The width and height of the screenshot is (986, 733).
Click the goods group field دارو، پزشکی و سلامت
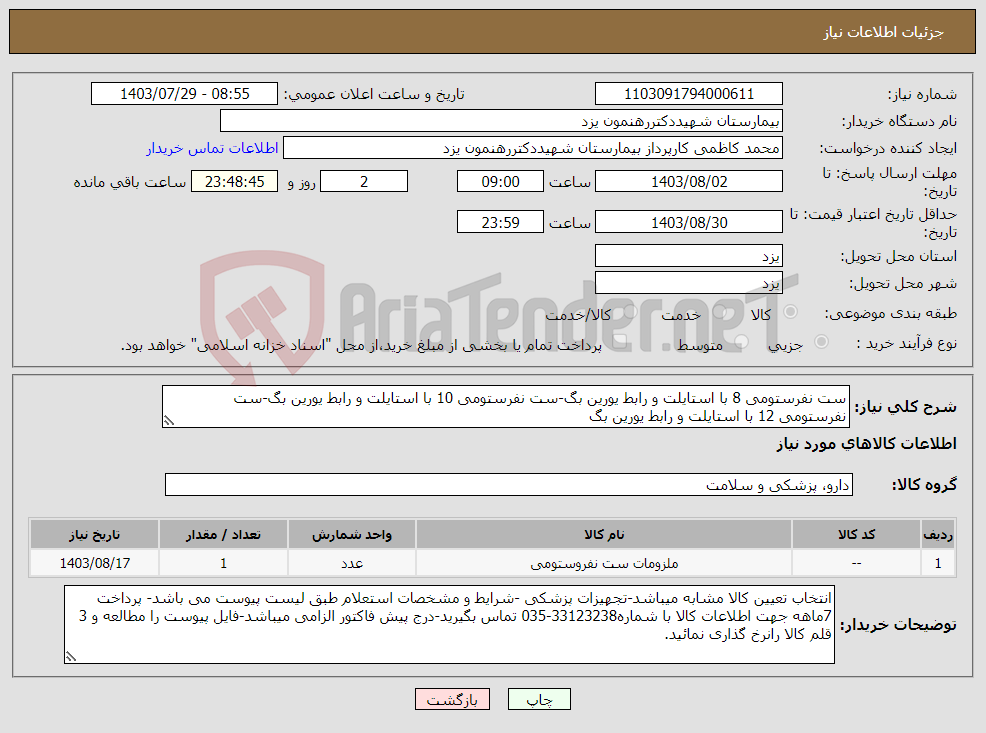point(509,485)
